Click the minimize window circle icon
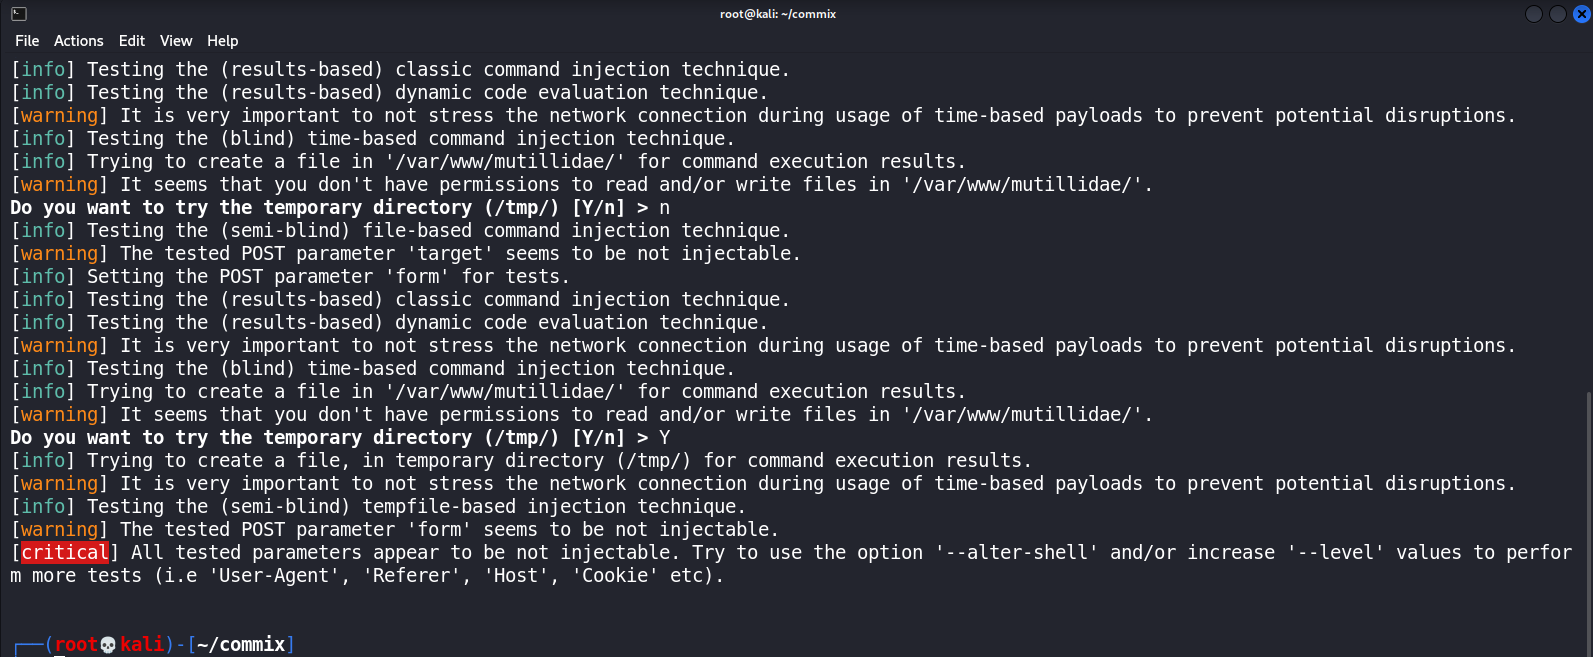This screenshot has height=657, width=1593. tap(1533, 13)
